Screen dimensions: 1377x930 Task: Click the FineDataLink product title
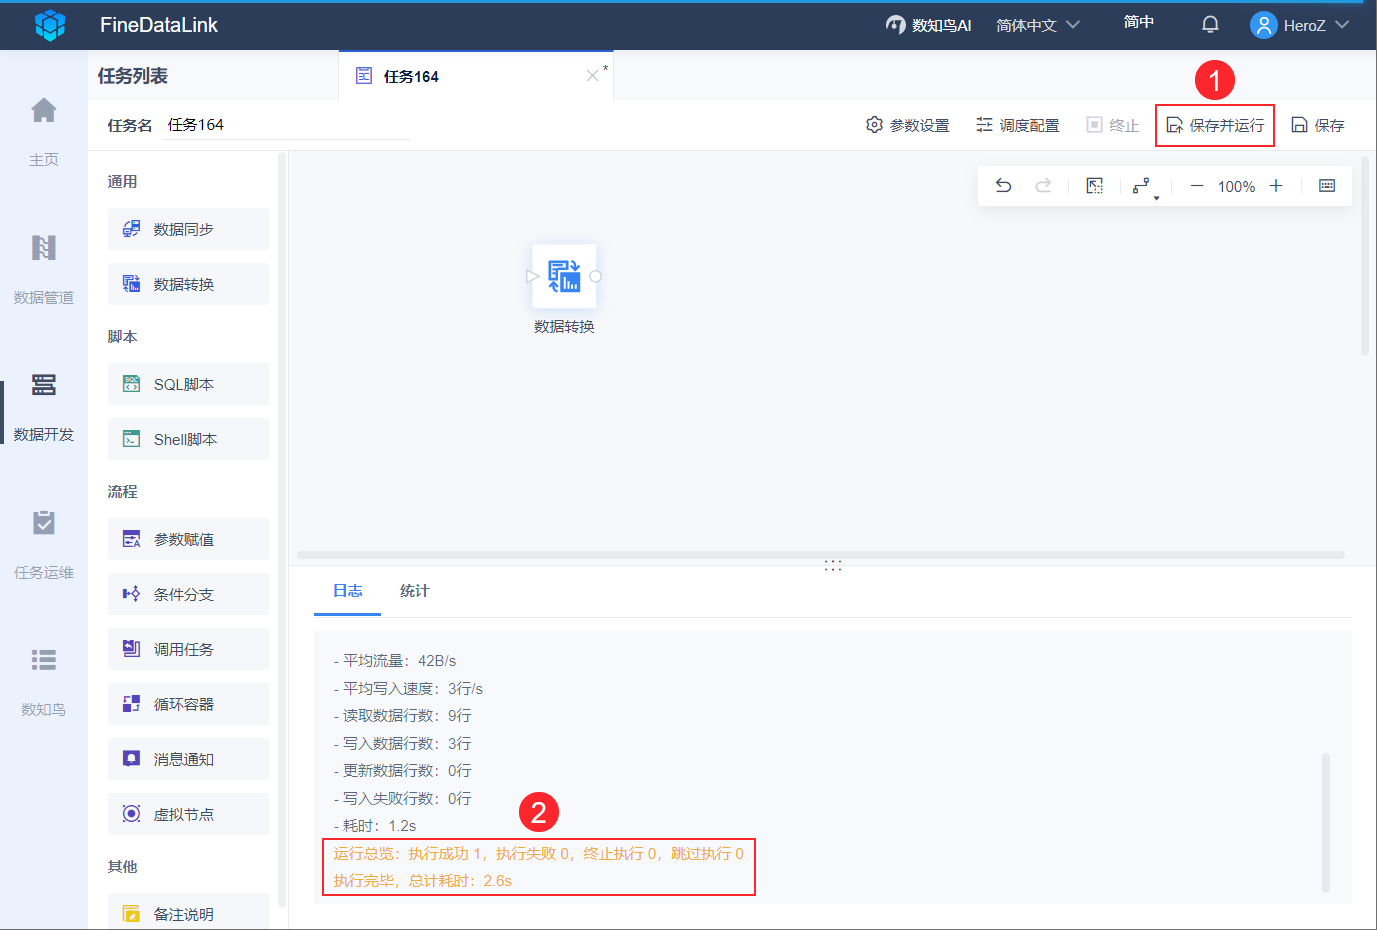click(159, 25)
